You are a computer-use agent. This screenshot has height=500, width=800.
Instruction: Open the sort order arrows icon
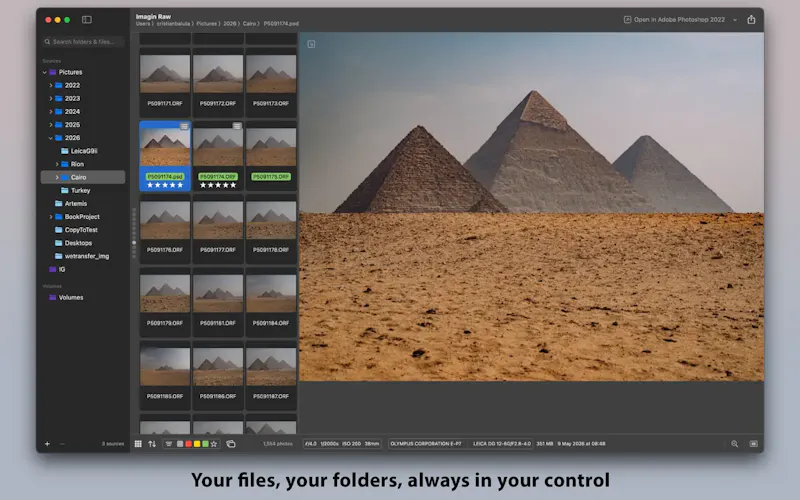coord(152,444)
